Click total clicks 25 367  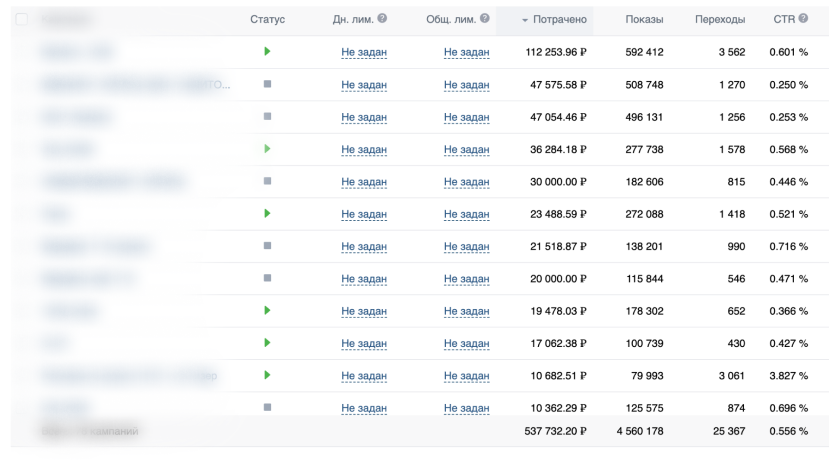pos(729,431)
